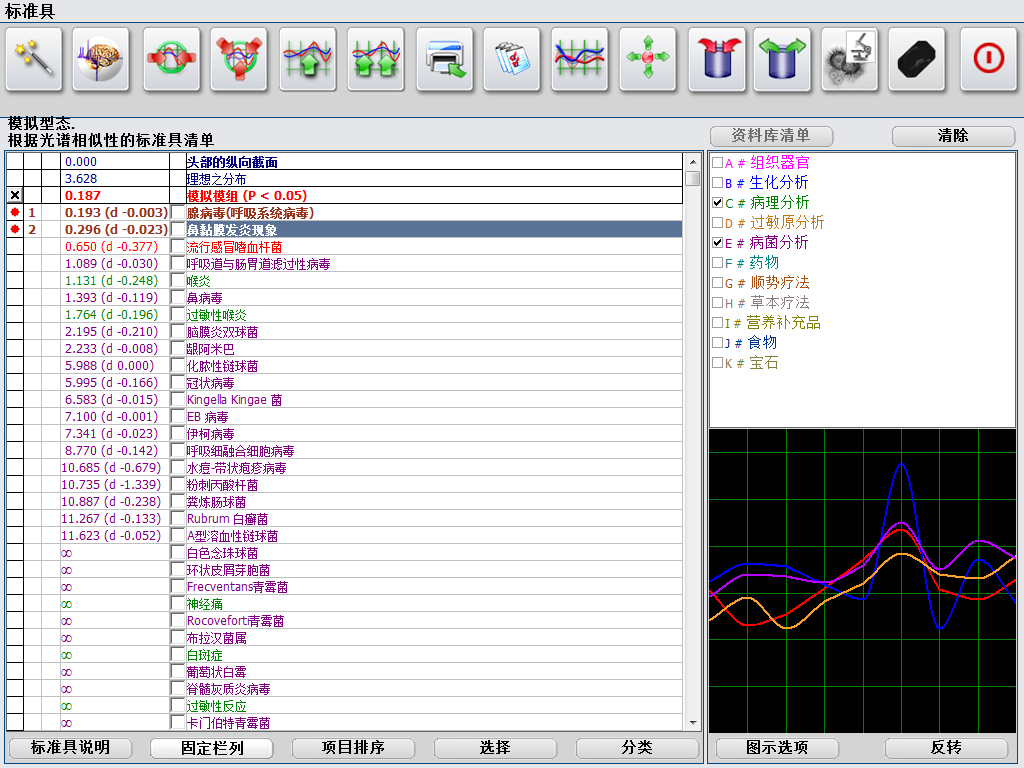Click the cylinder with red arrows icon
The height and width of the screenshot is (768, 1024).
click(717, 59)
